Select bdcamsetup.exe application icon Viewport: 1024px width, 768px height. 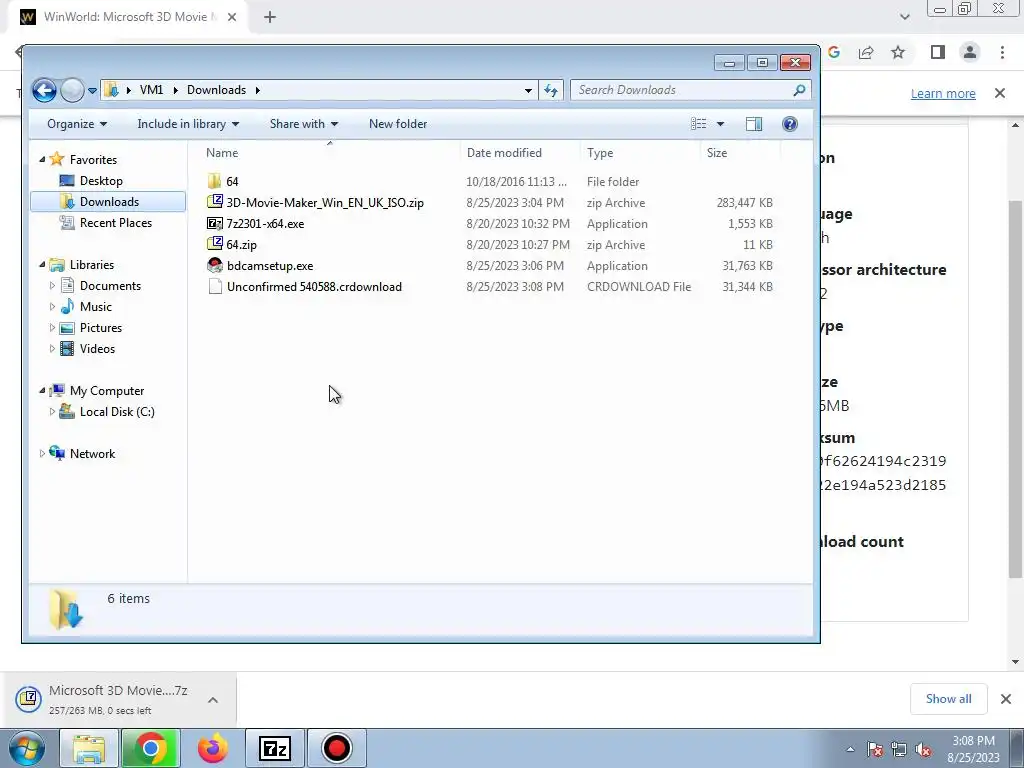click(x=214, y=266)
